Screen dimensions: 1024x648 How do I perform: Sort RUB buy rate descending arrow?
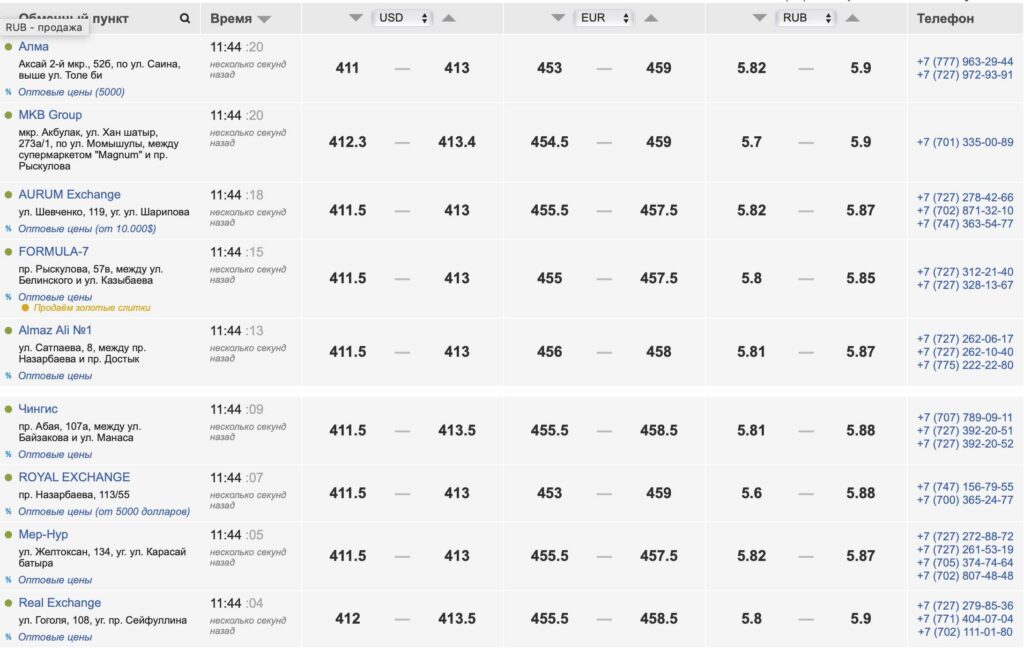coord(760,18)
